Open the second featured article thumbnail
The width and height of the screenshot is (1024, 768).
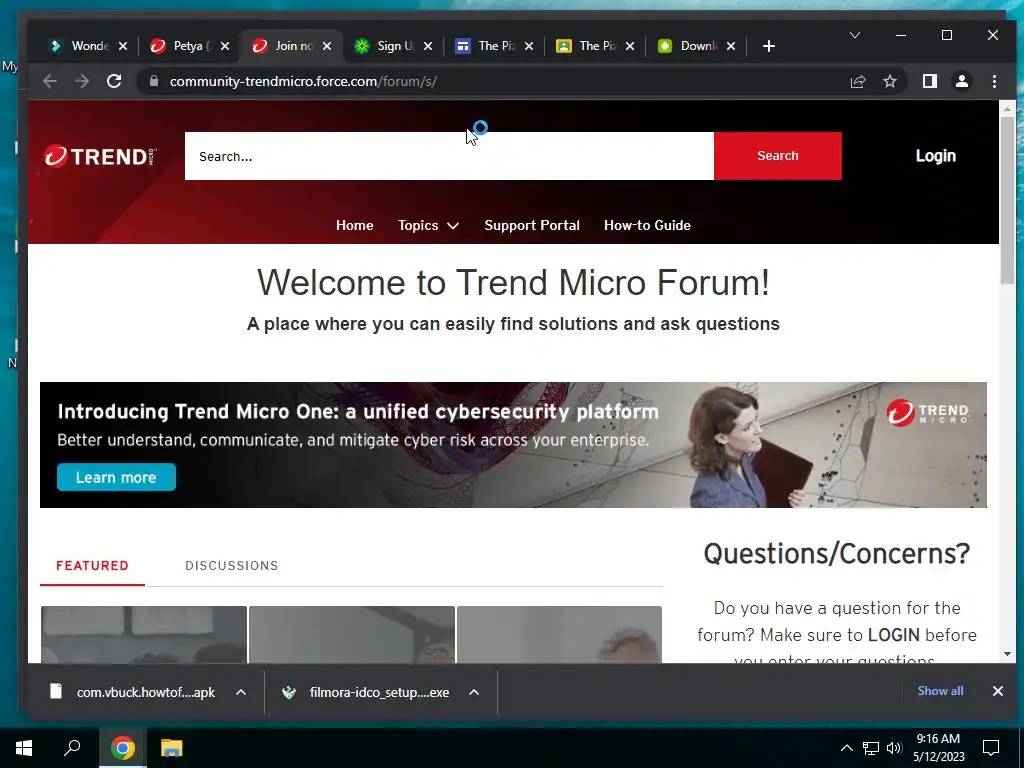[351, 634]
